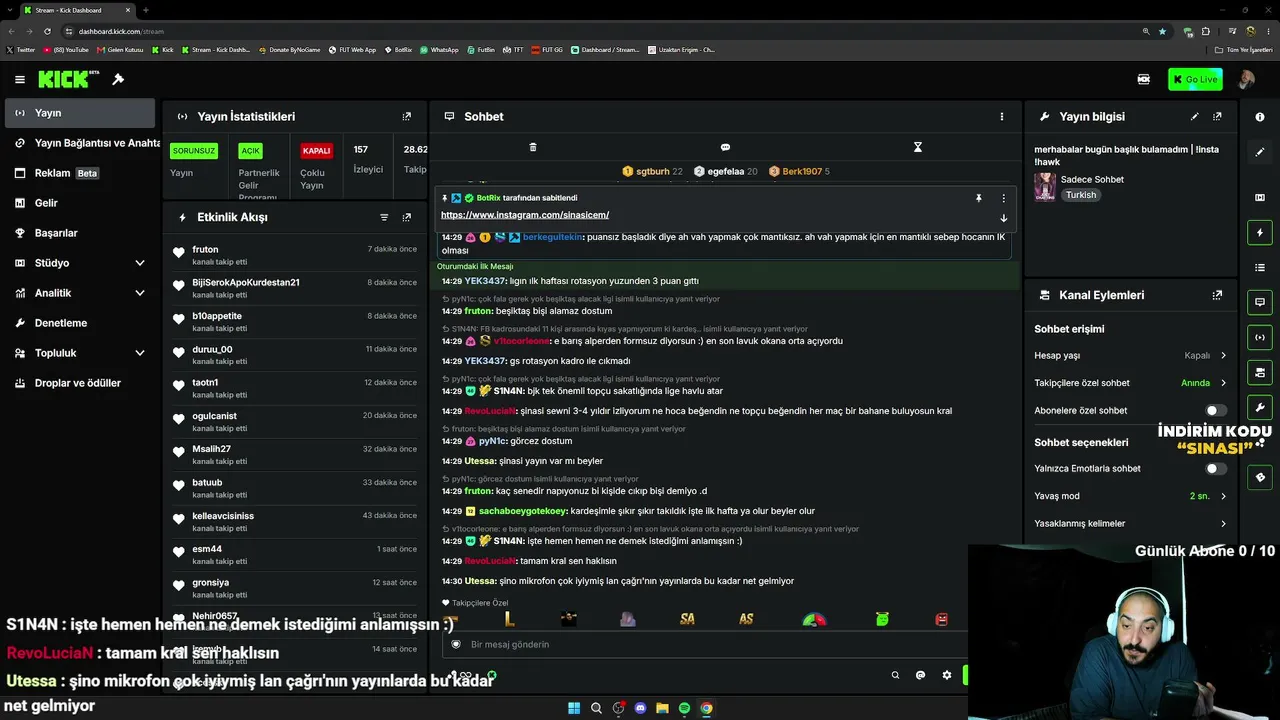The height and width of the screenshot is (720, 1280).
Task: Open the pinned Instagram link
Action: (525, 215)
